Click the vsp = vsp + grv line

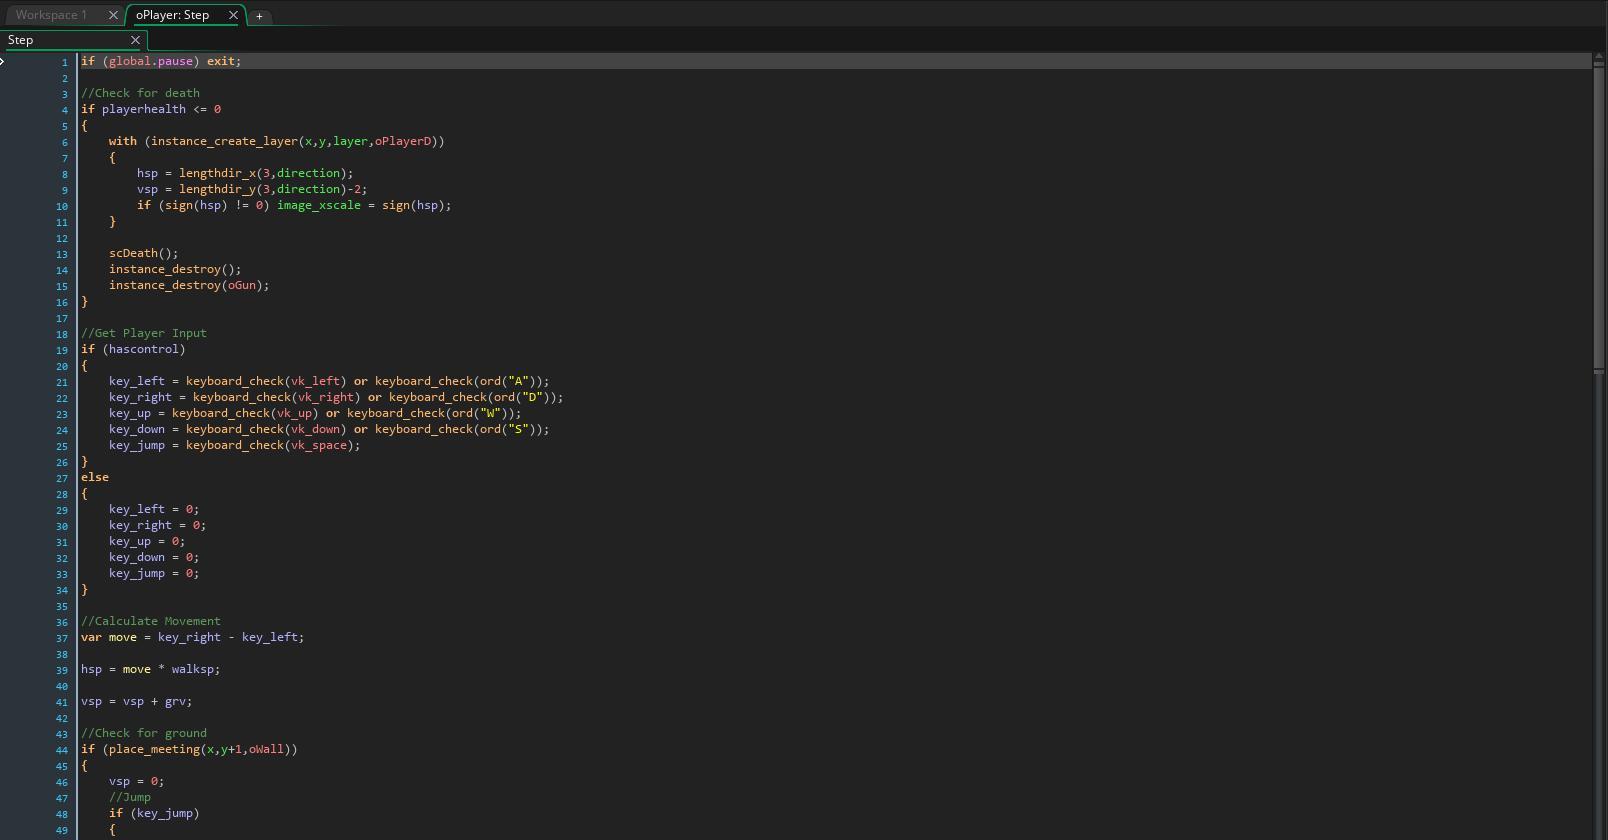(136, 701)
